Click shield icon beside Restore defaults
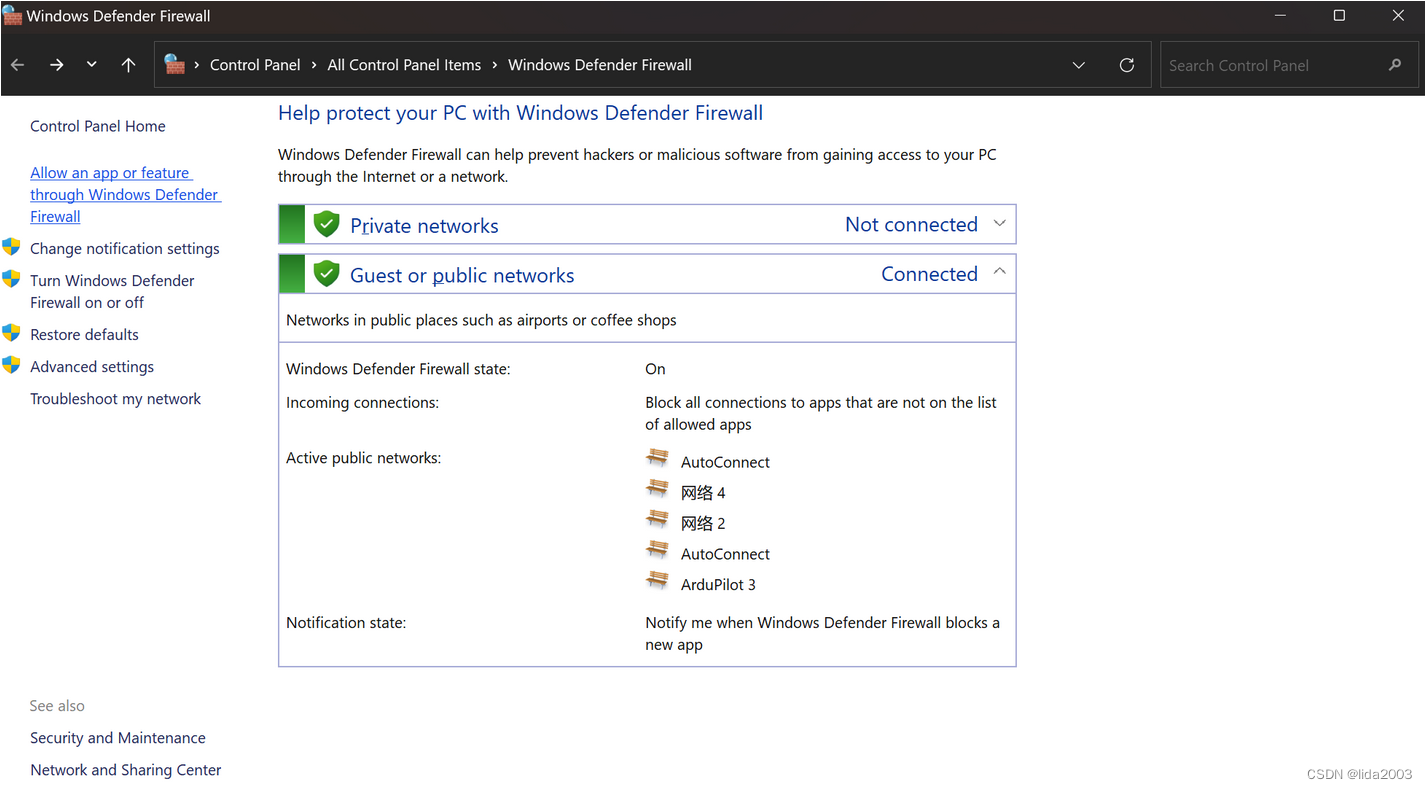1427x789 pixels. coord(12,333)
